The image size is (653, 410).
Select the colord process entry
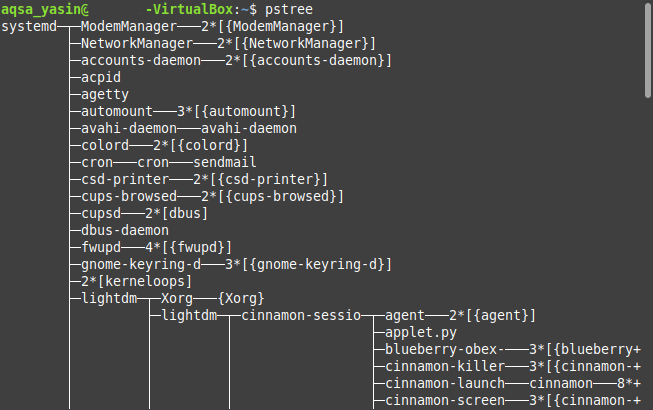click(x=105, y=145)
